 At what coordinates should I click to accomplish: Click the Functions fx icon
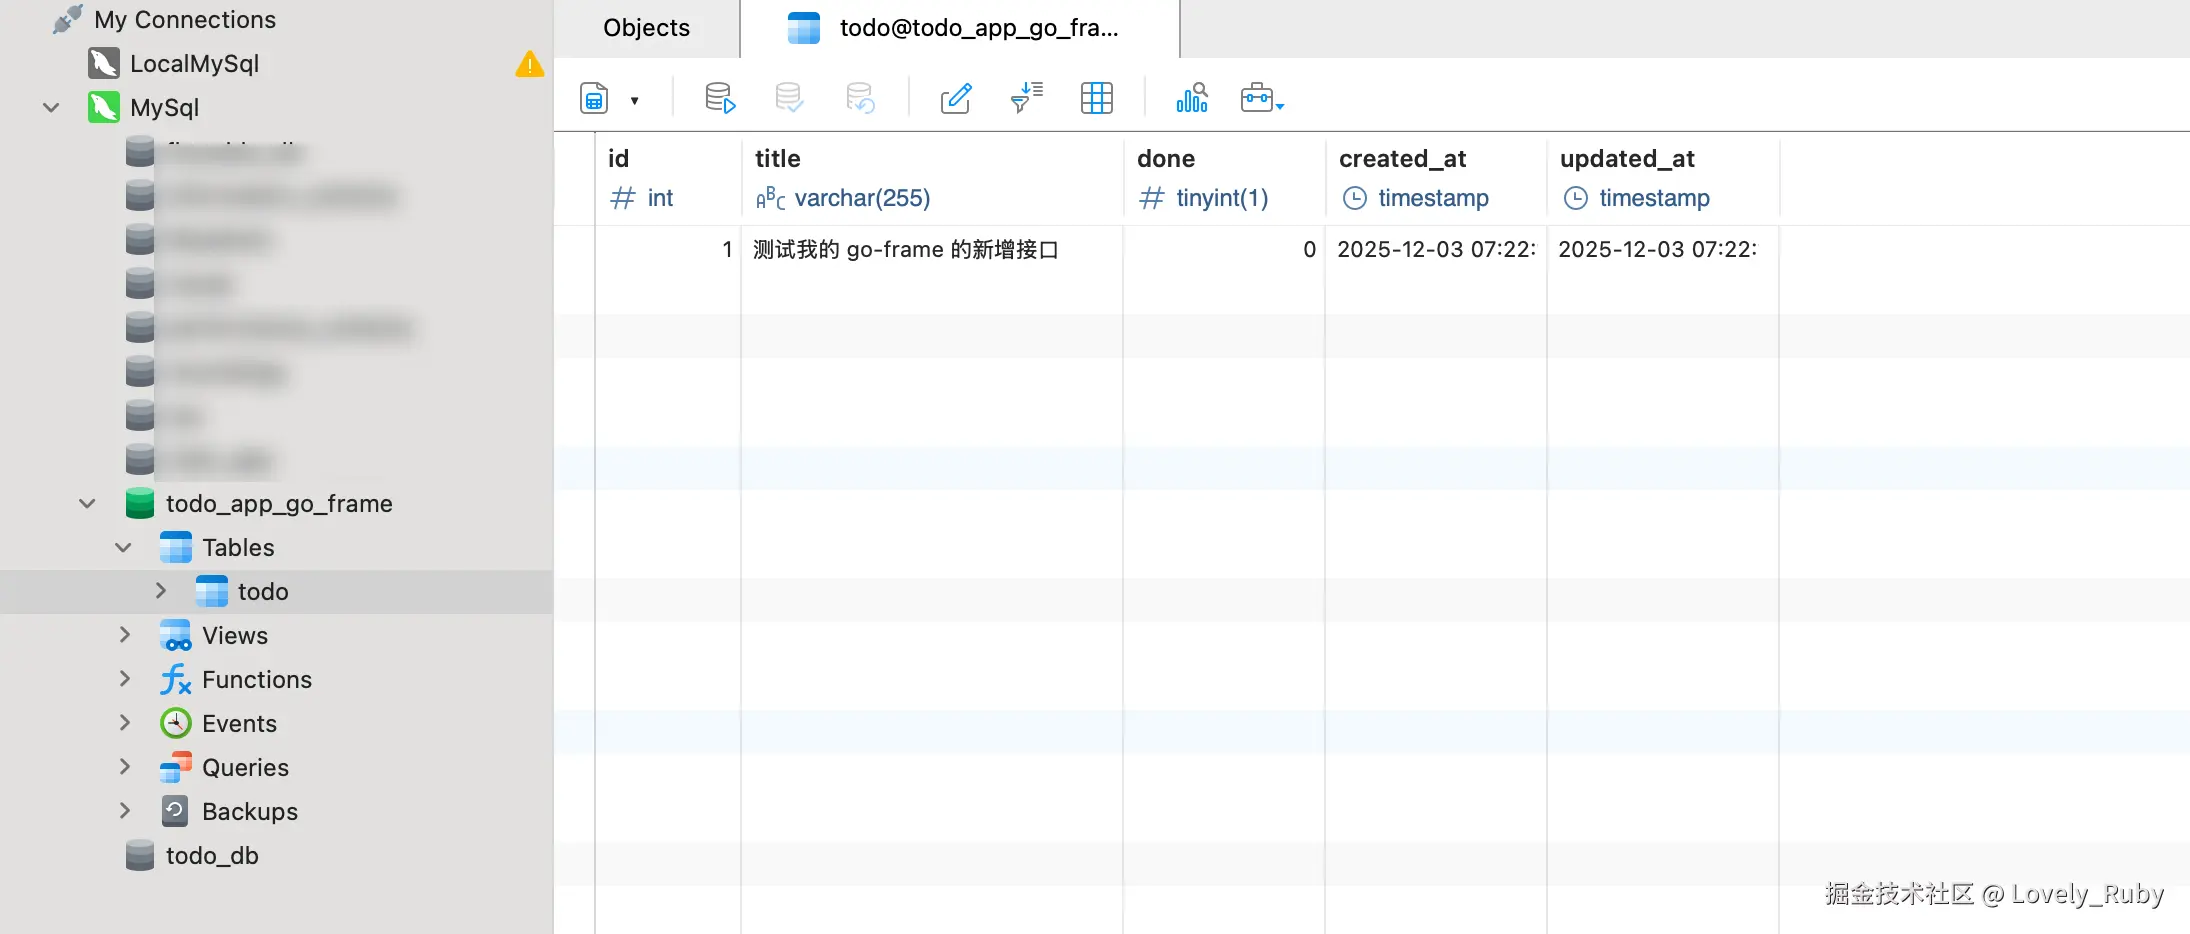[x=176, y=679]
